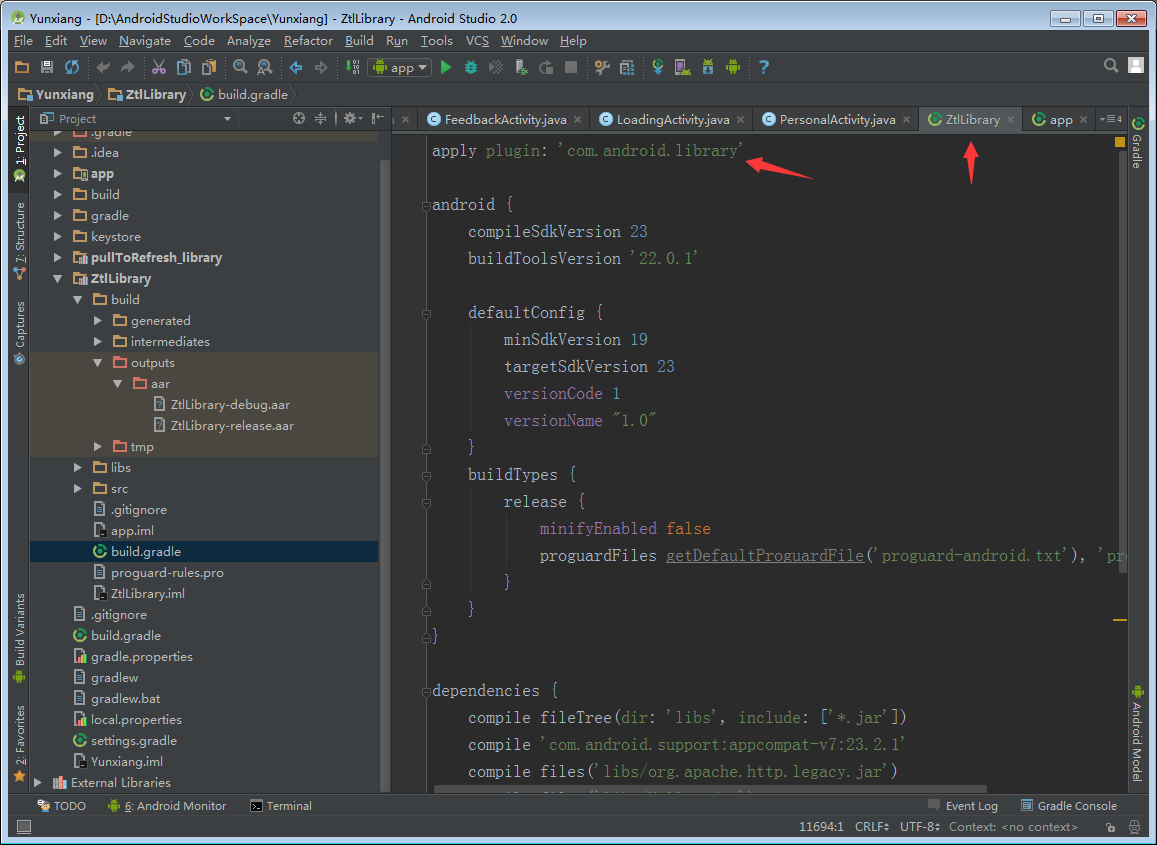
Task: Collapse the aar folder
Action: (x=117, y=384)
